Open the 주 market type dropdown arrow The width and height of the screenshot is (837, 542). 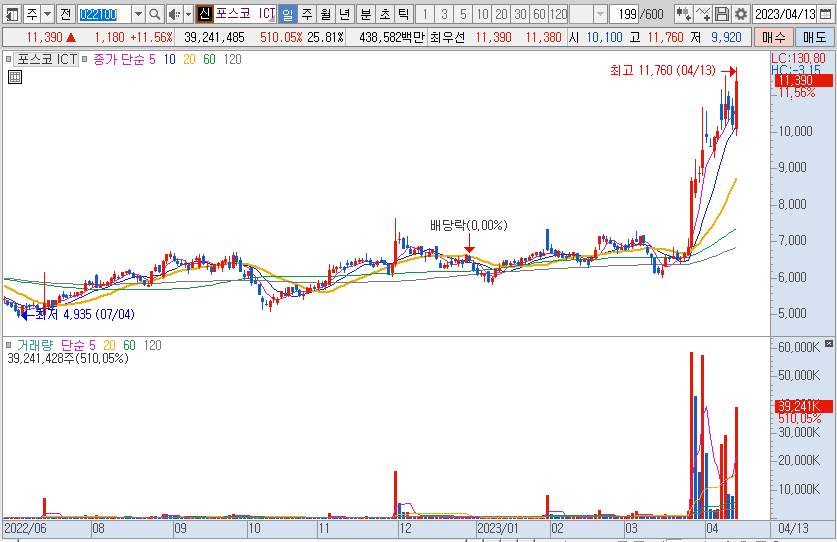[x=47, y=14]
